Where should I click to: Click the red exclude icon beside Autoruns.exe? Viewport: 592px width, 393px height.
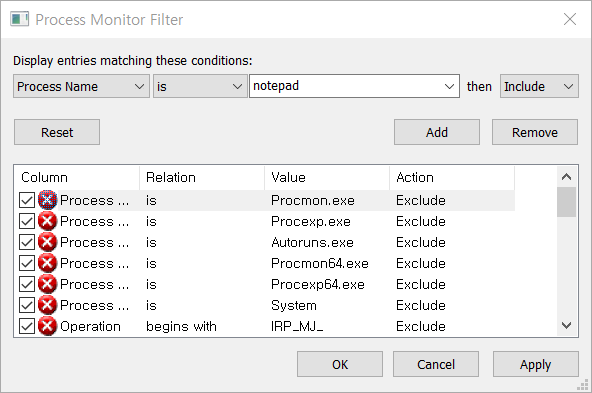coord(48,242)
